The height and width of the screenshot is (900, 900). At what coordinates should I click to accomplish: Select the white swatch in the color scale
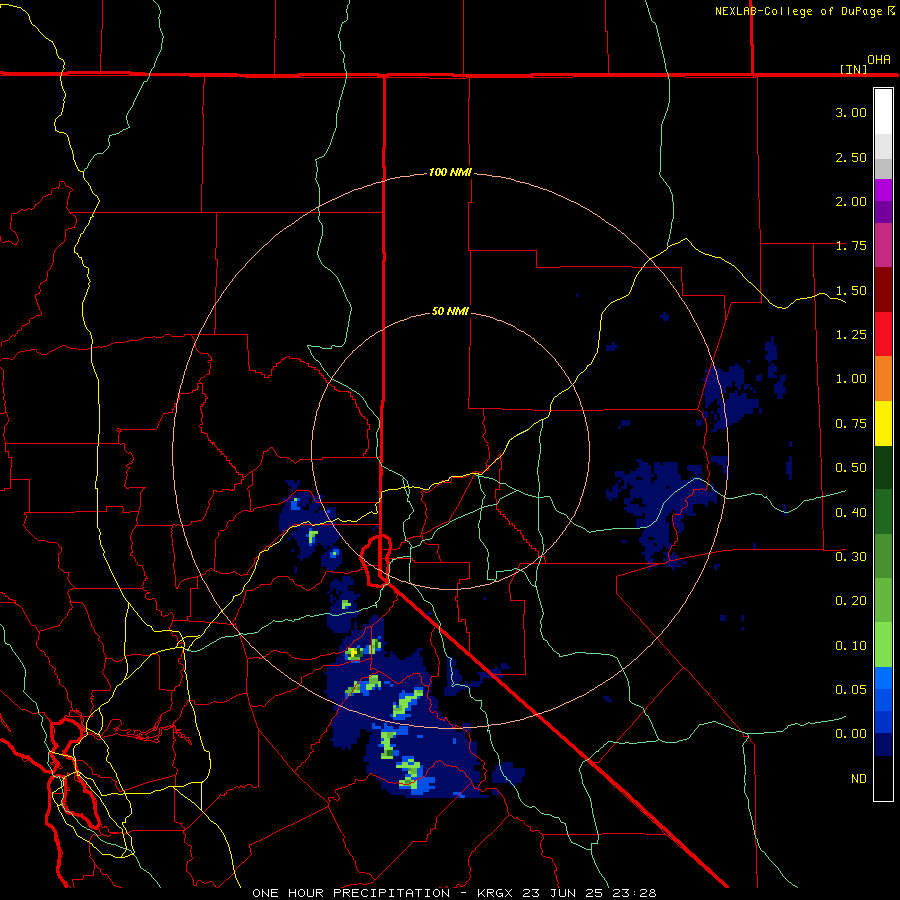[883, 112]
